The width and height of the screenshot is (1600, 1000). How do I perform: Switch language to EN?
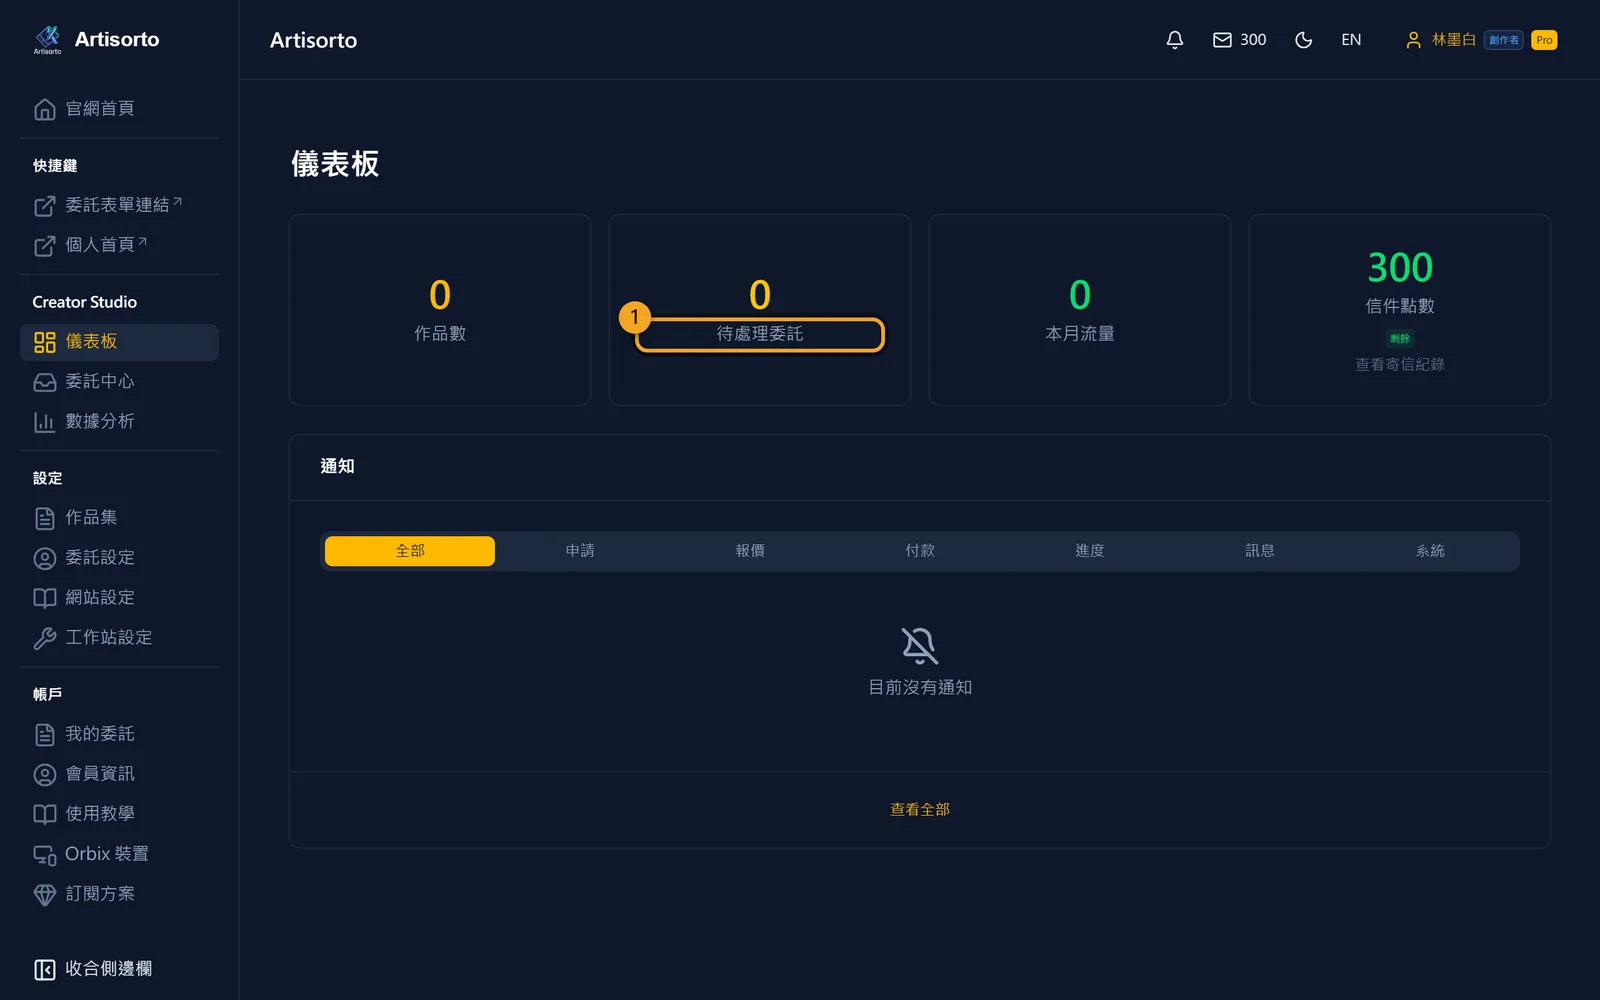tap(1351, 40)
